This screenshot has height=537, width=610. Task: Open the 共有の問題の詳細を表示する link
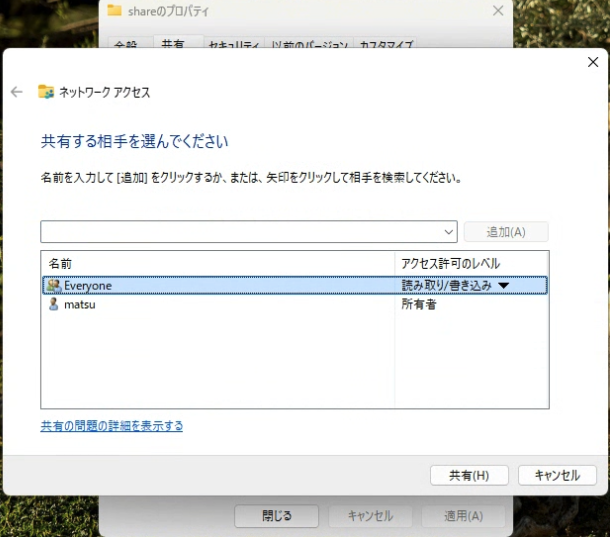111,426
